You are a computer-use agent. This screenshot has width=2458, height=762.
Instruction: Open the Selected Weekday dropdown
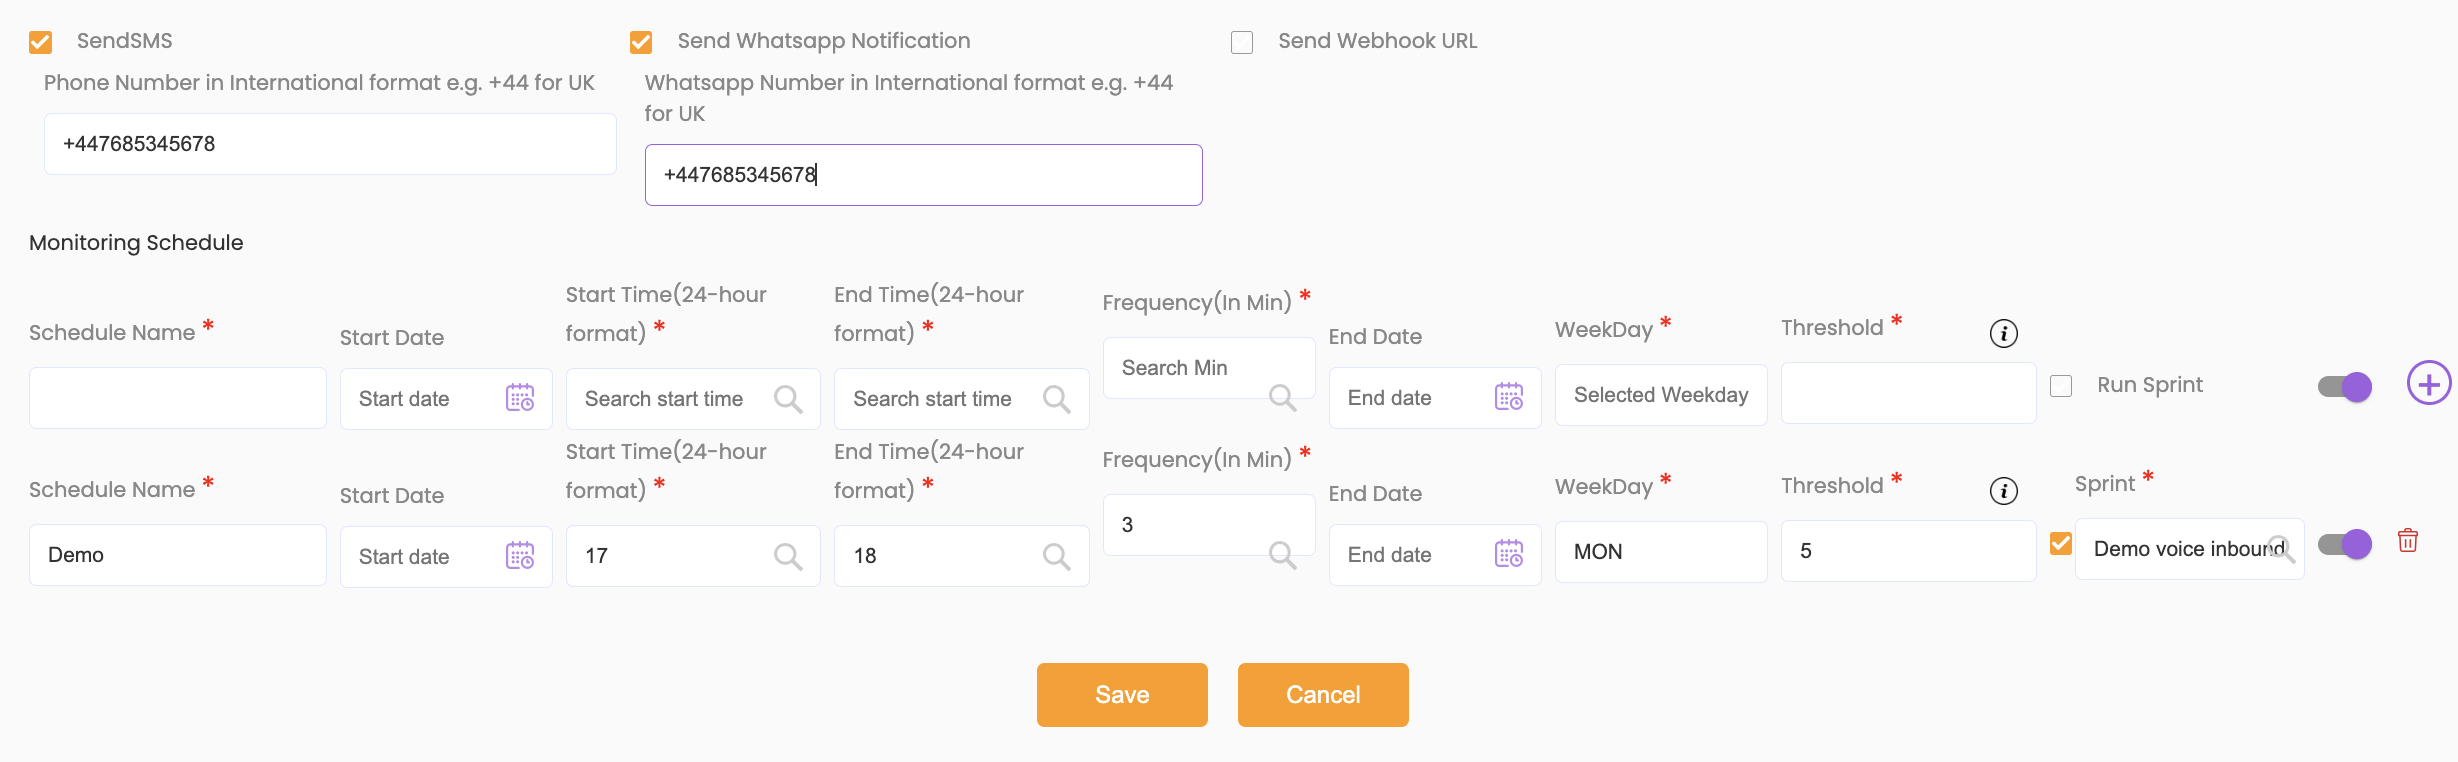pyautogui.click(x=1660, y=395)
